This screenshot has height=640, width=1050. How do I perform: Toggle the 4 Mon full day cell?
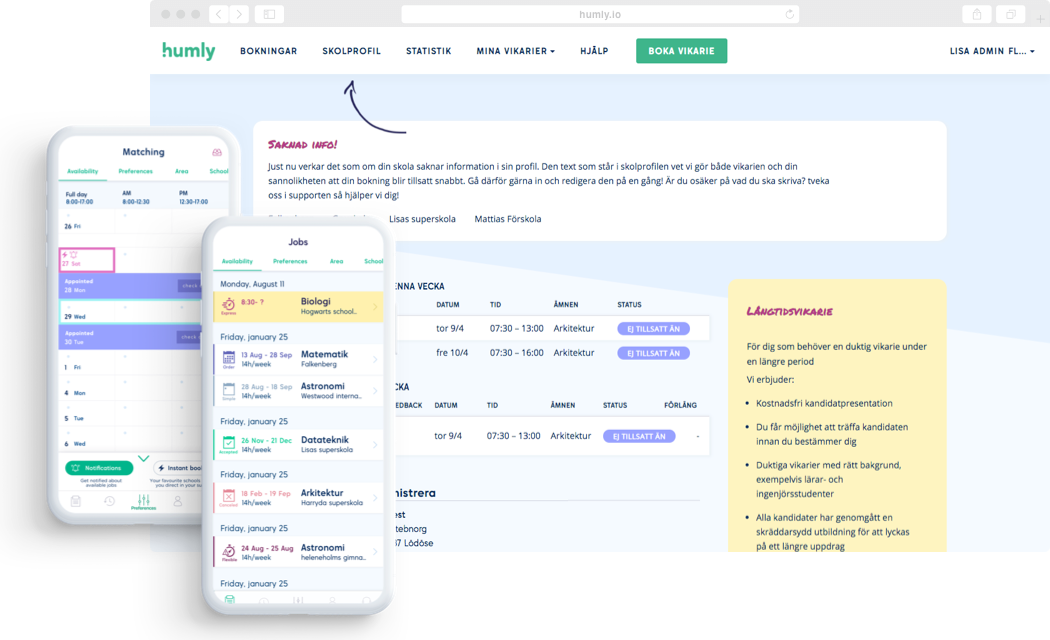[x=87, y=389]
